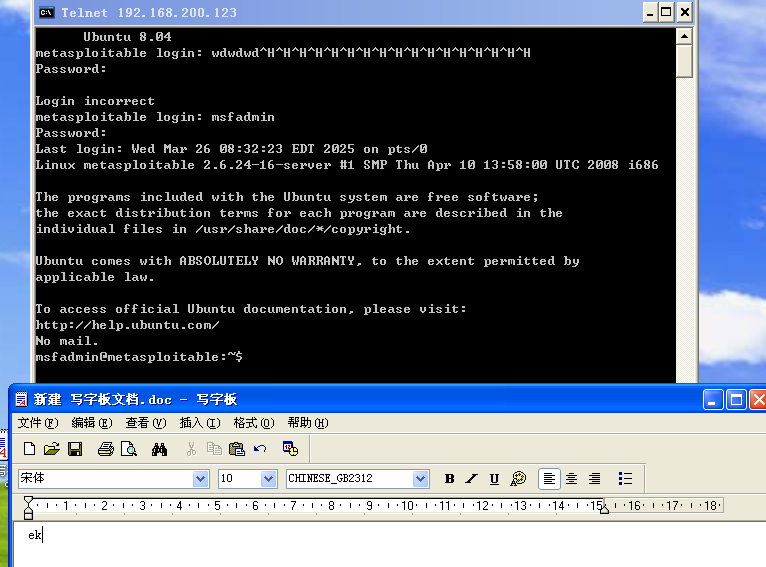The width and height of the screenshot is (766, 567).
Task: Align text left
Action: (549, 479)
